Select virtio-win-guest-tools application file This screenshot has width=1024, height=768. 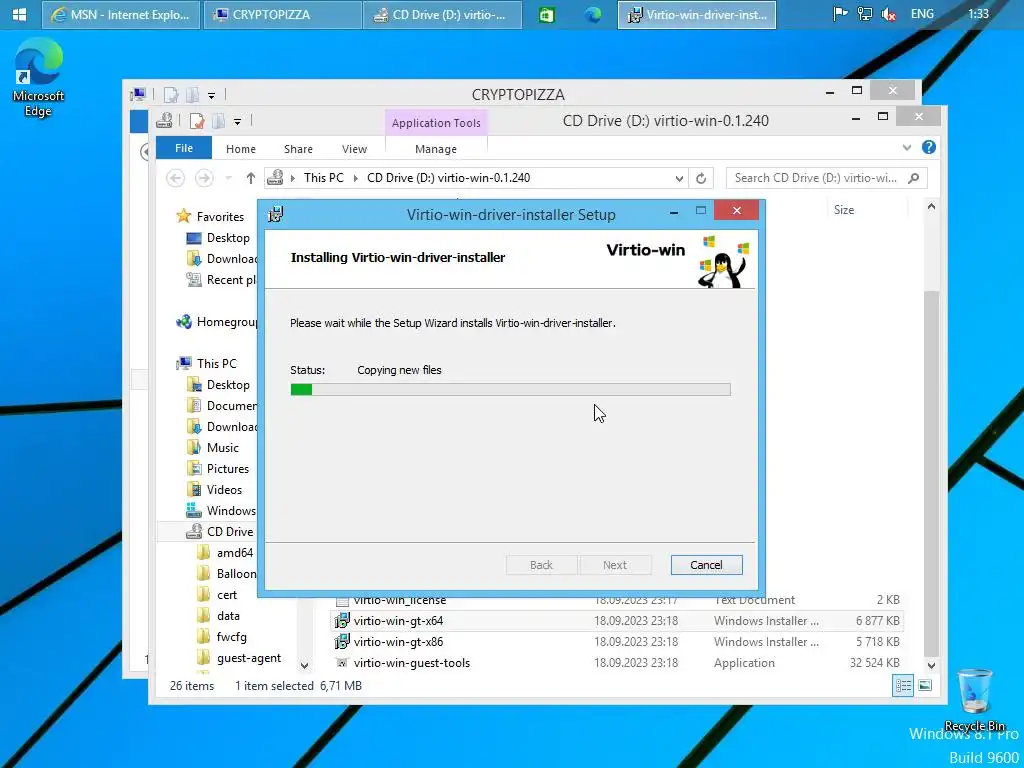(x=617, y=662)
